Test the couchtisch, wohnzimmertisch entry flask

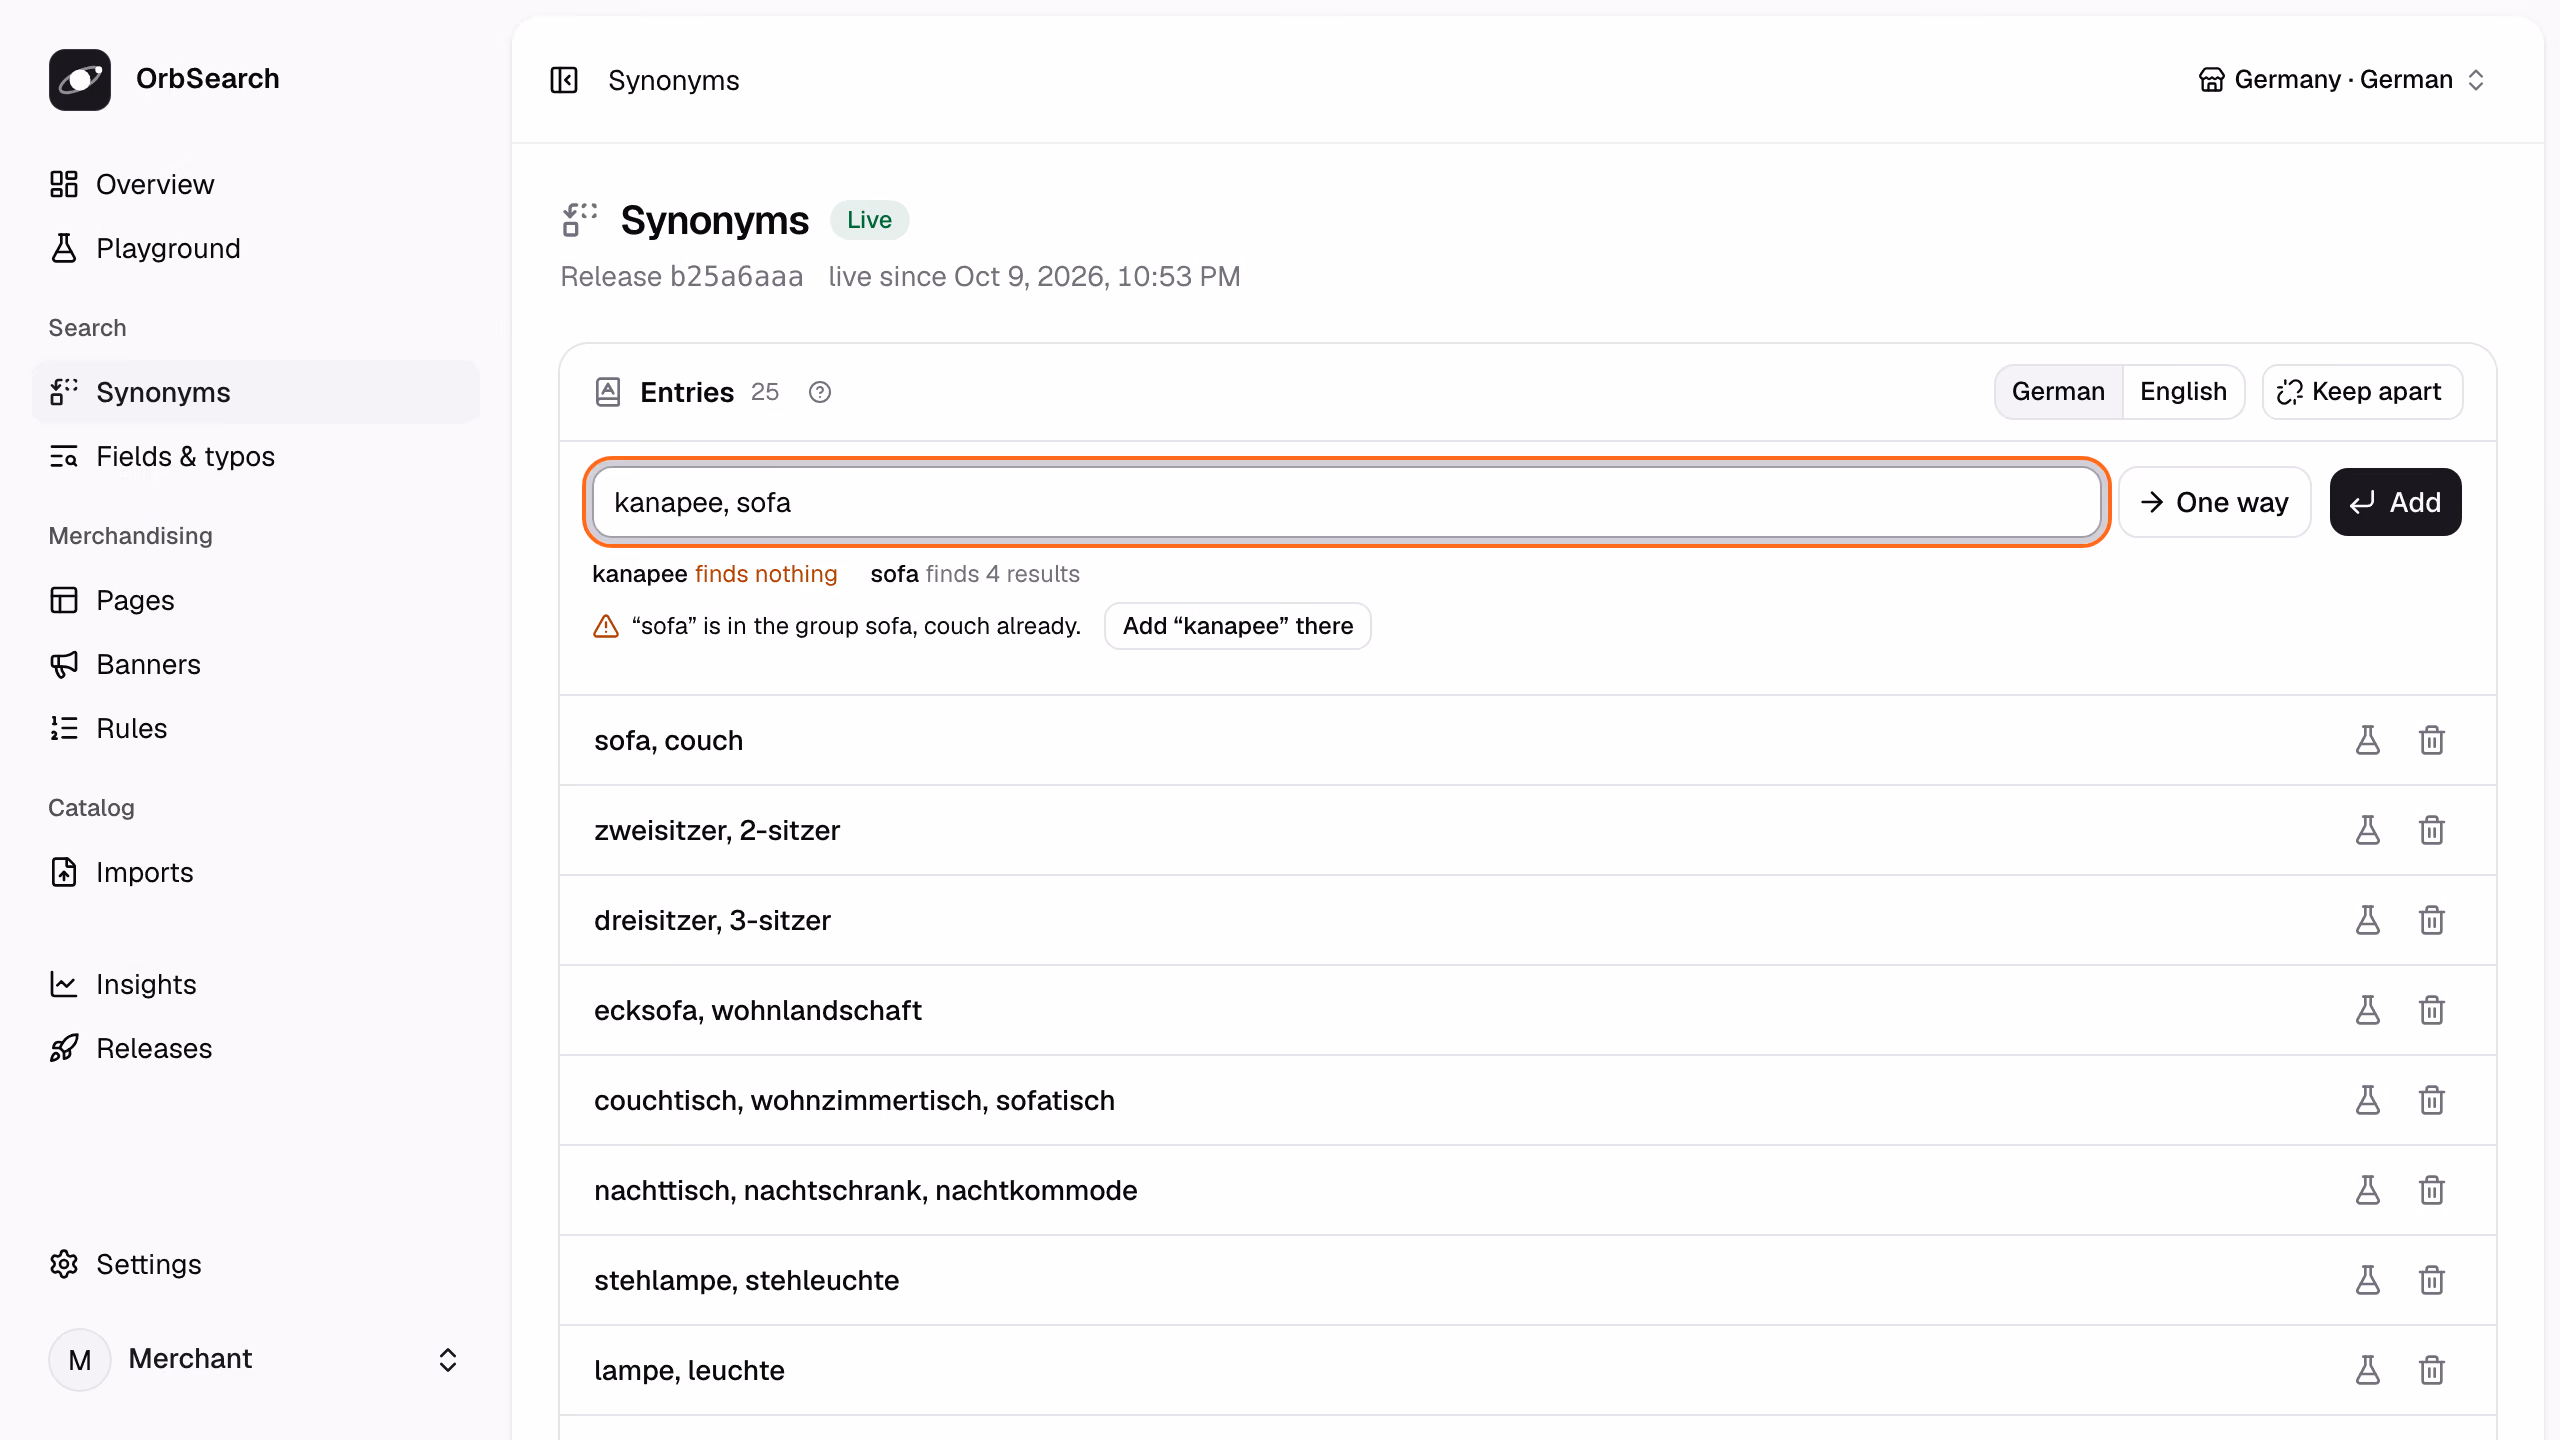pos(2368,1100)
